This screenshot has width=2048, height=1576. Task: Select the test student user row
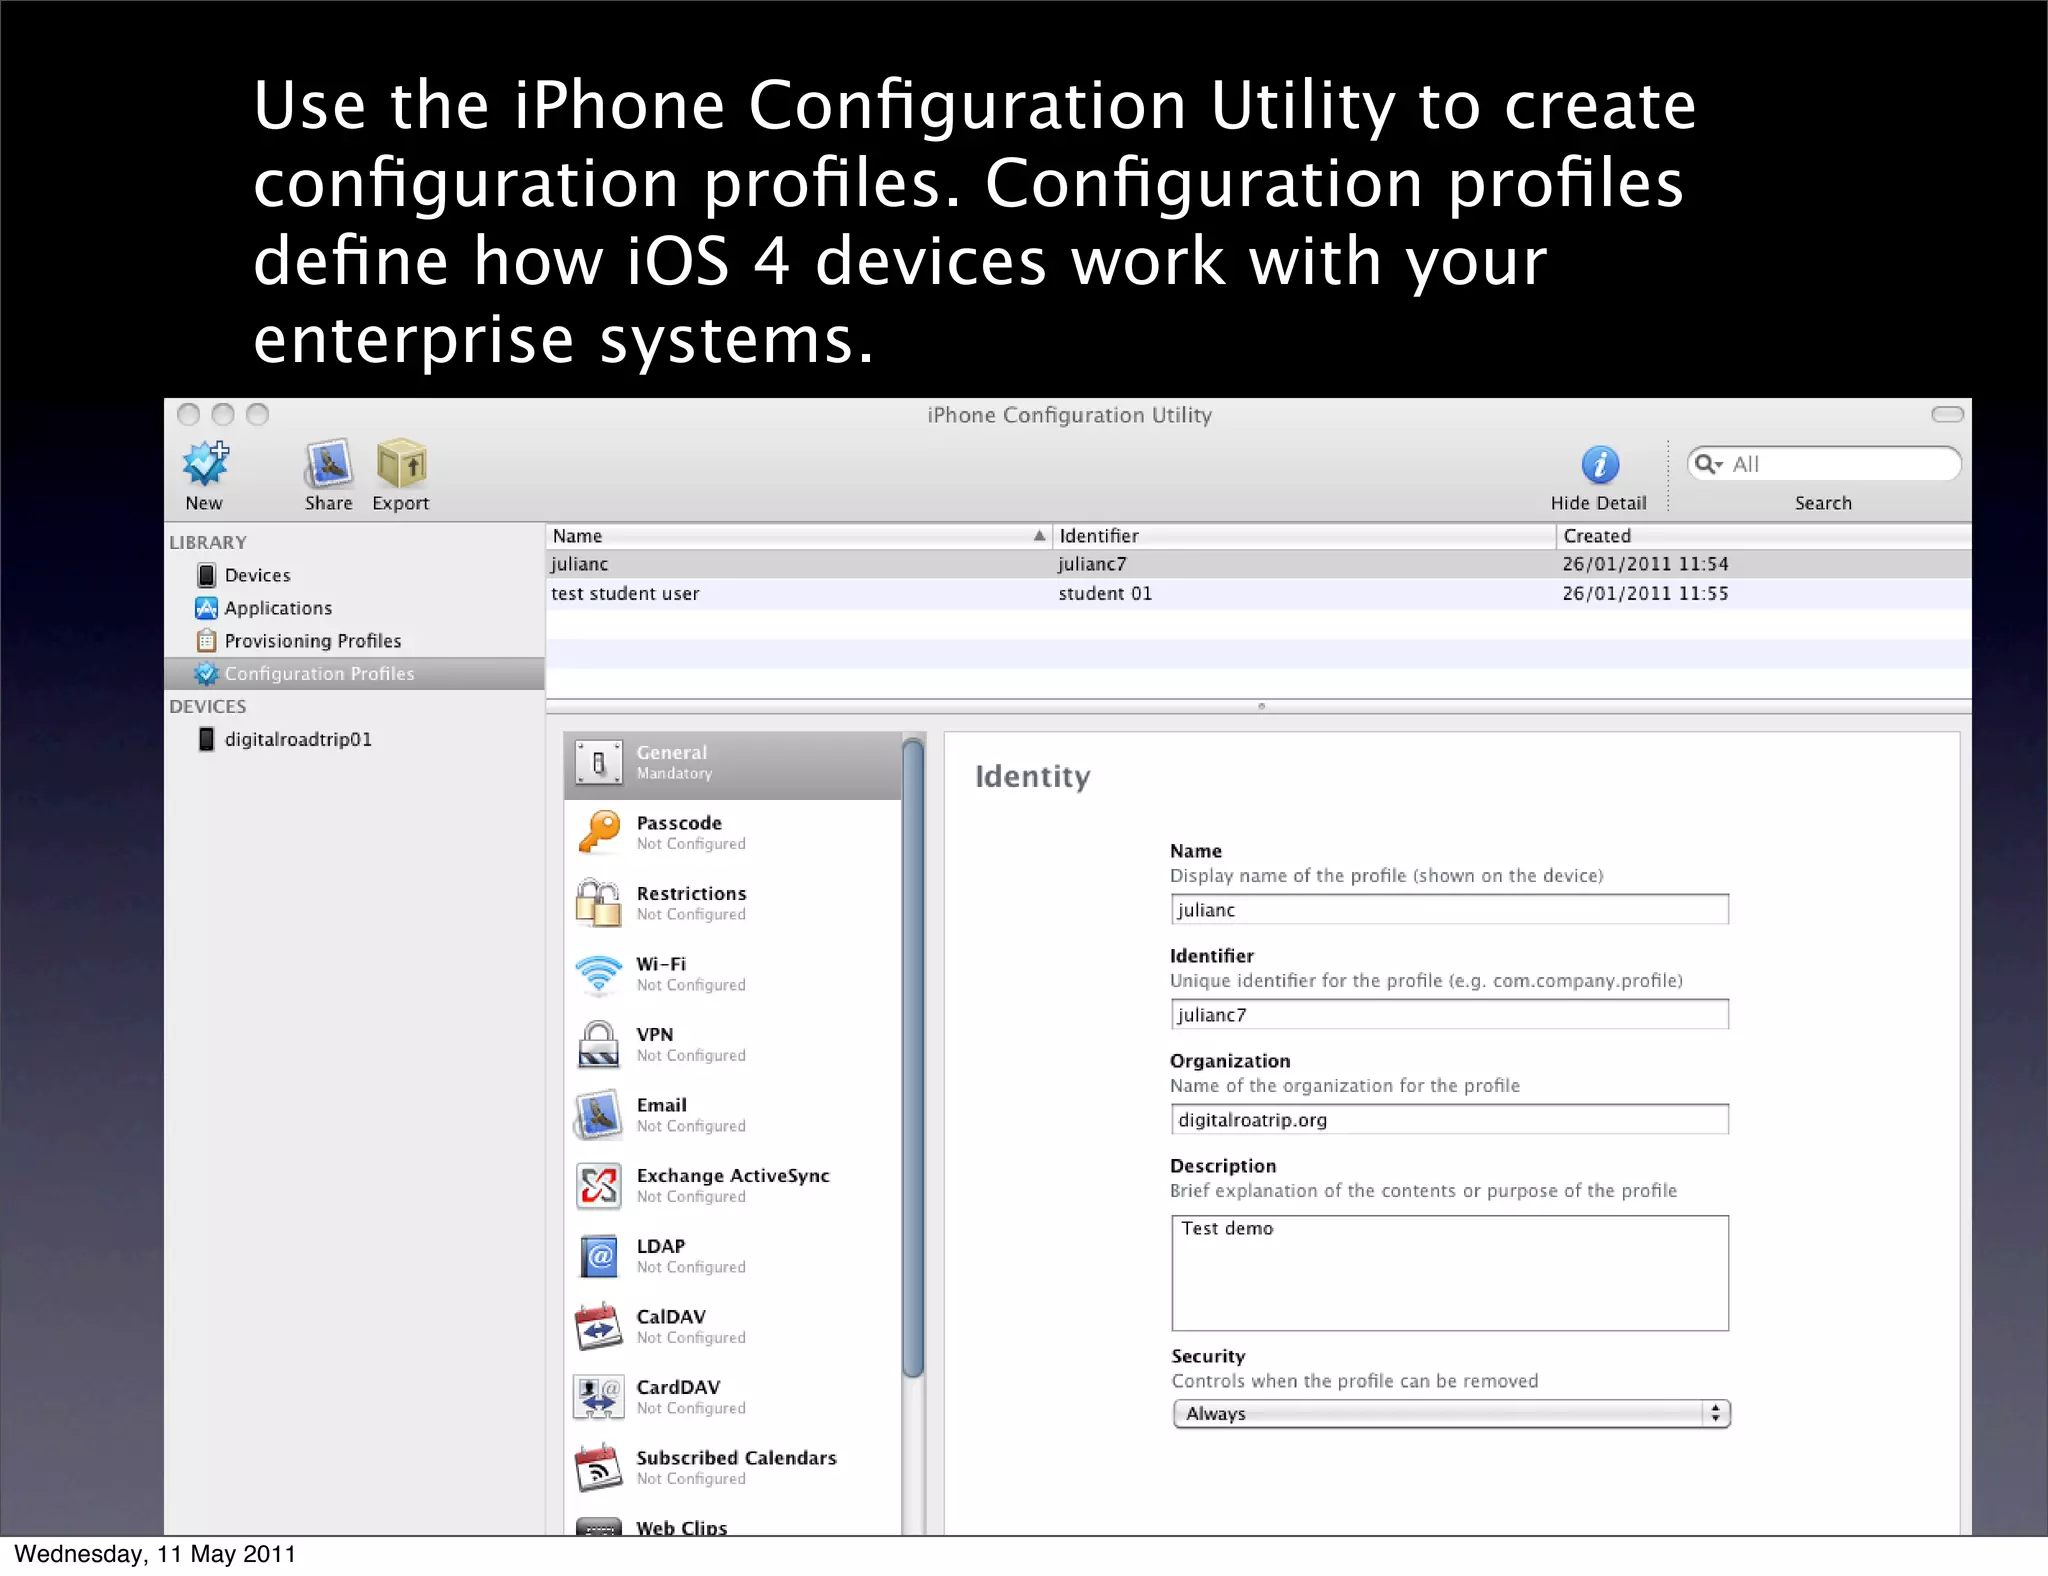[x=1259, y=593]
